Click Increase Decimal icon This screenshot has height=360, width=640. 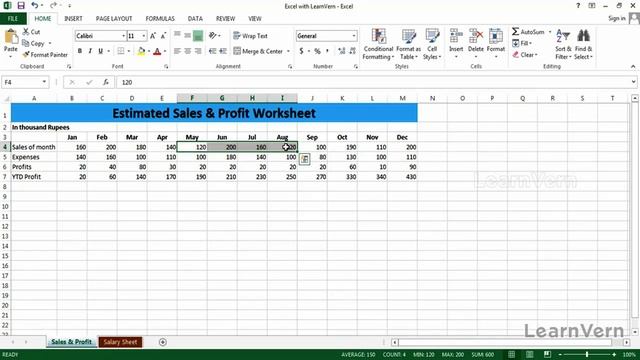tap(342, 51)
